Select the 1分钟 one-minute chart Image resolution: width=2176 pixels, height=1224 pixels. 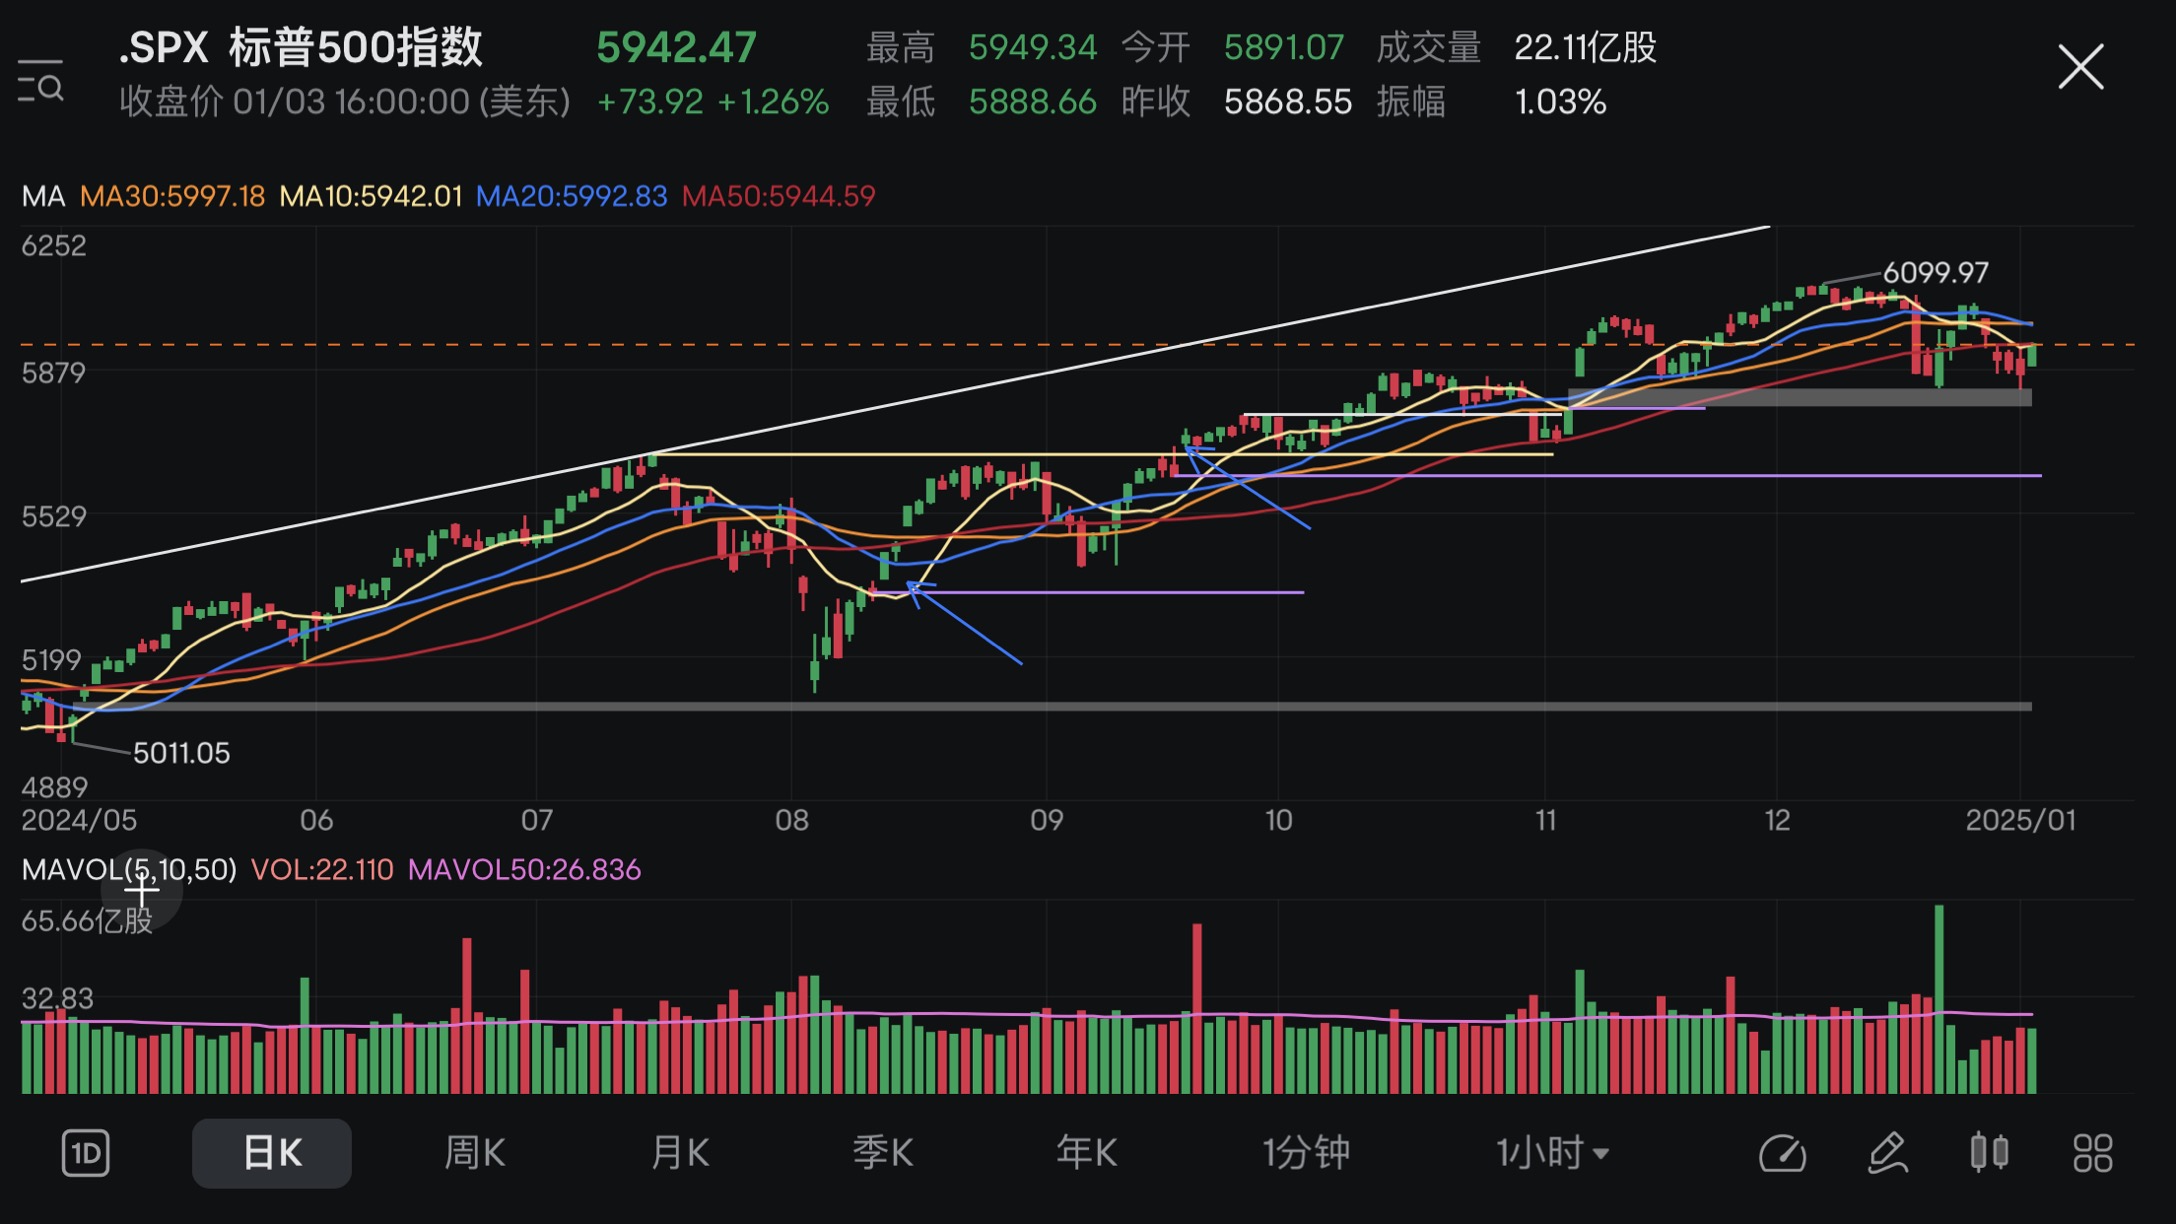pyautogui.click(x=1306, y=1153)
